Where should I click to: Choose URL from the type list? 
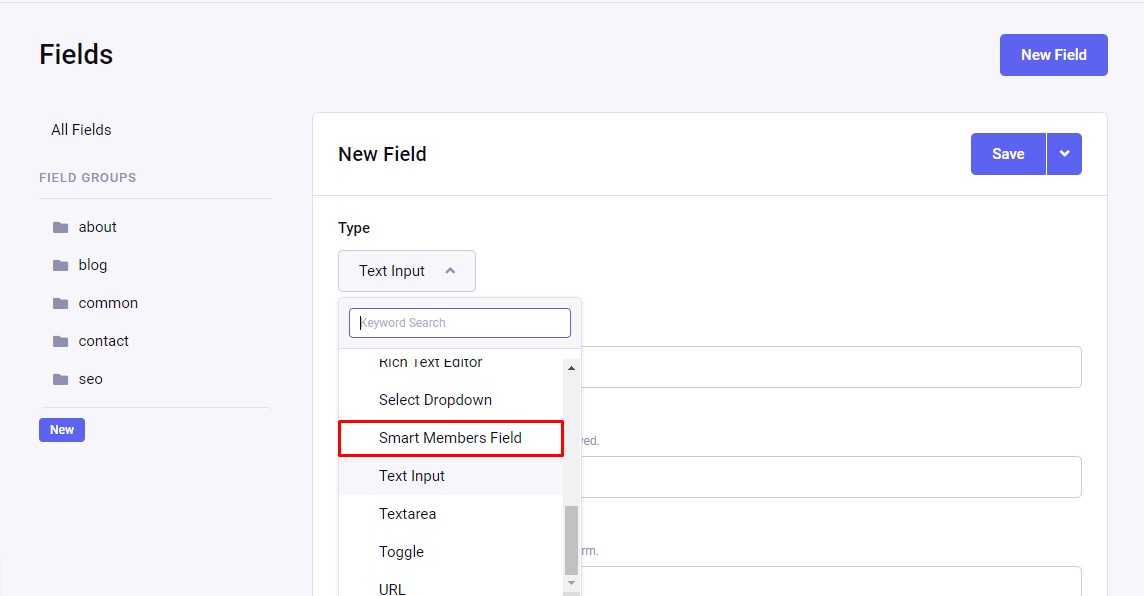(x=392, y=588)
